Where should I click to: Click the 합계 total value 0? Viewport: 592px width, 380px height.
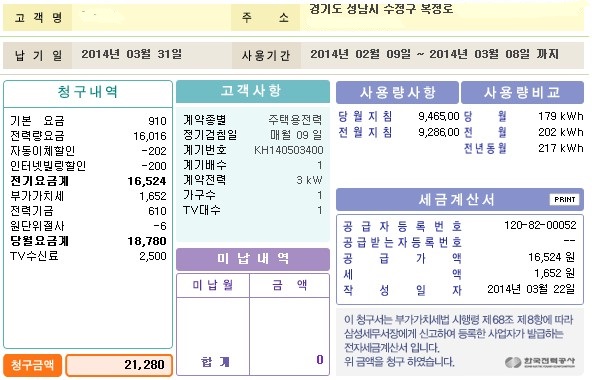320,360
